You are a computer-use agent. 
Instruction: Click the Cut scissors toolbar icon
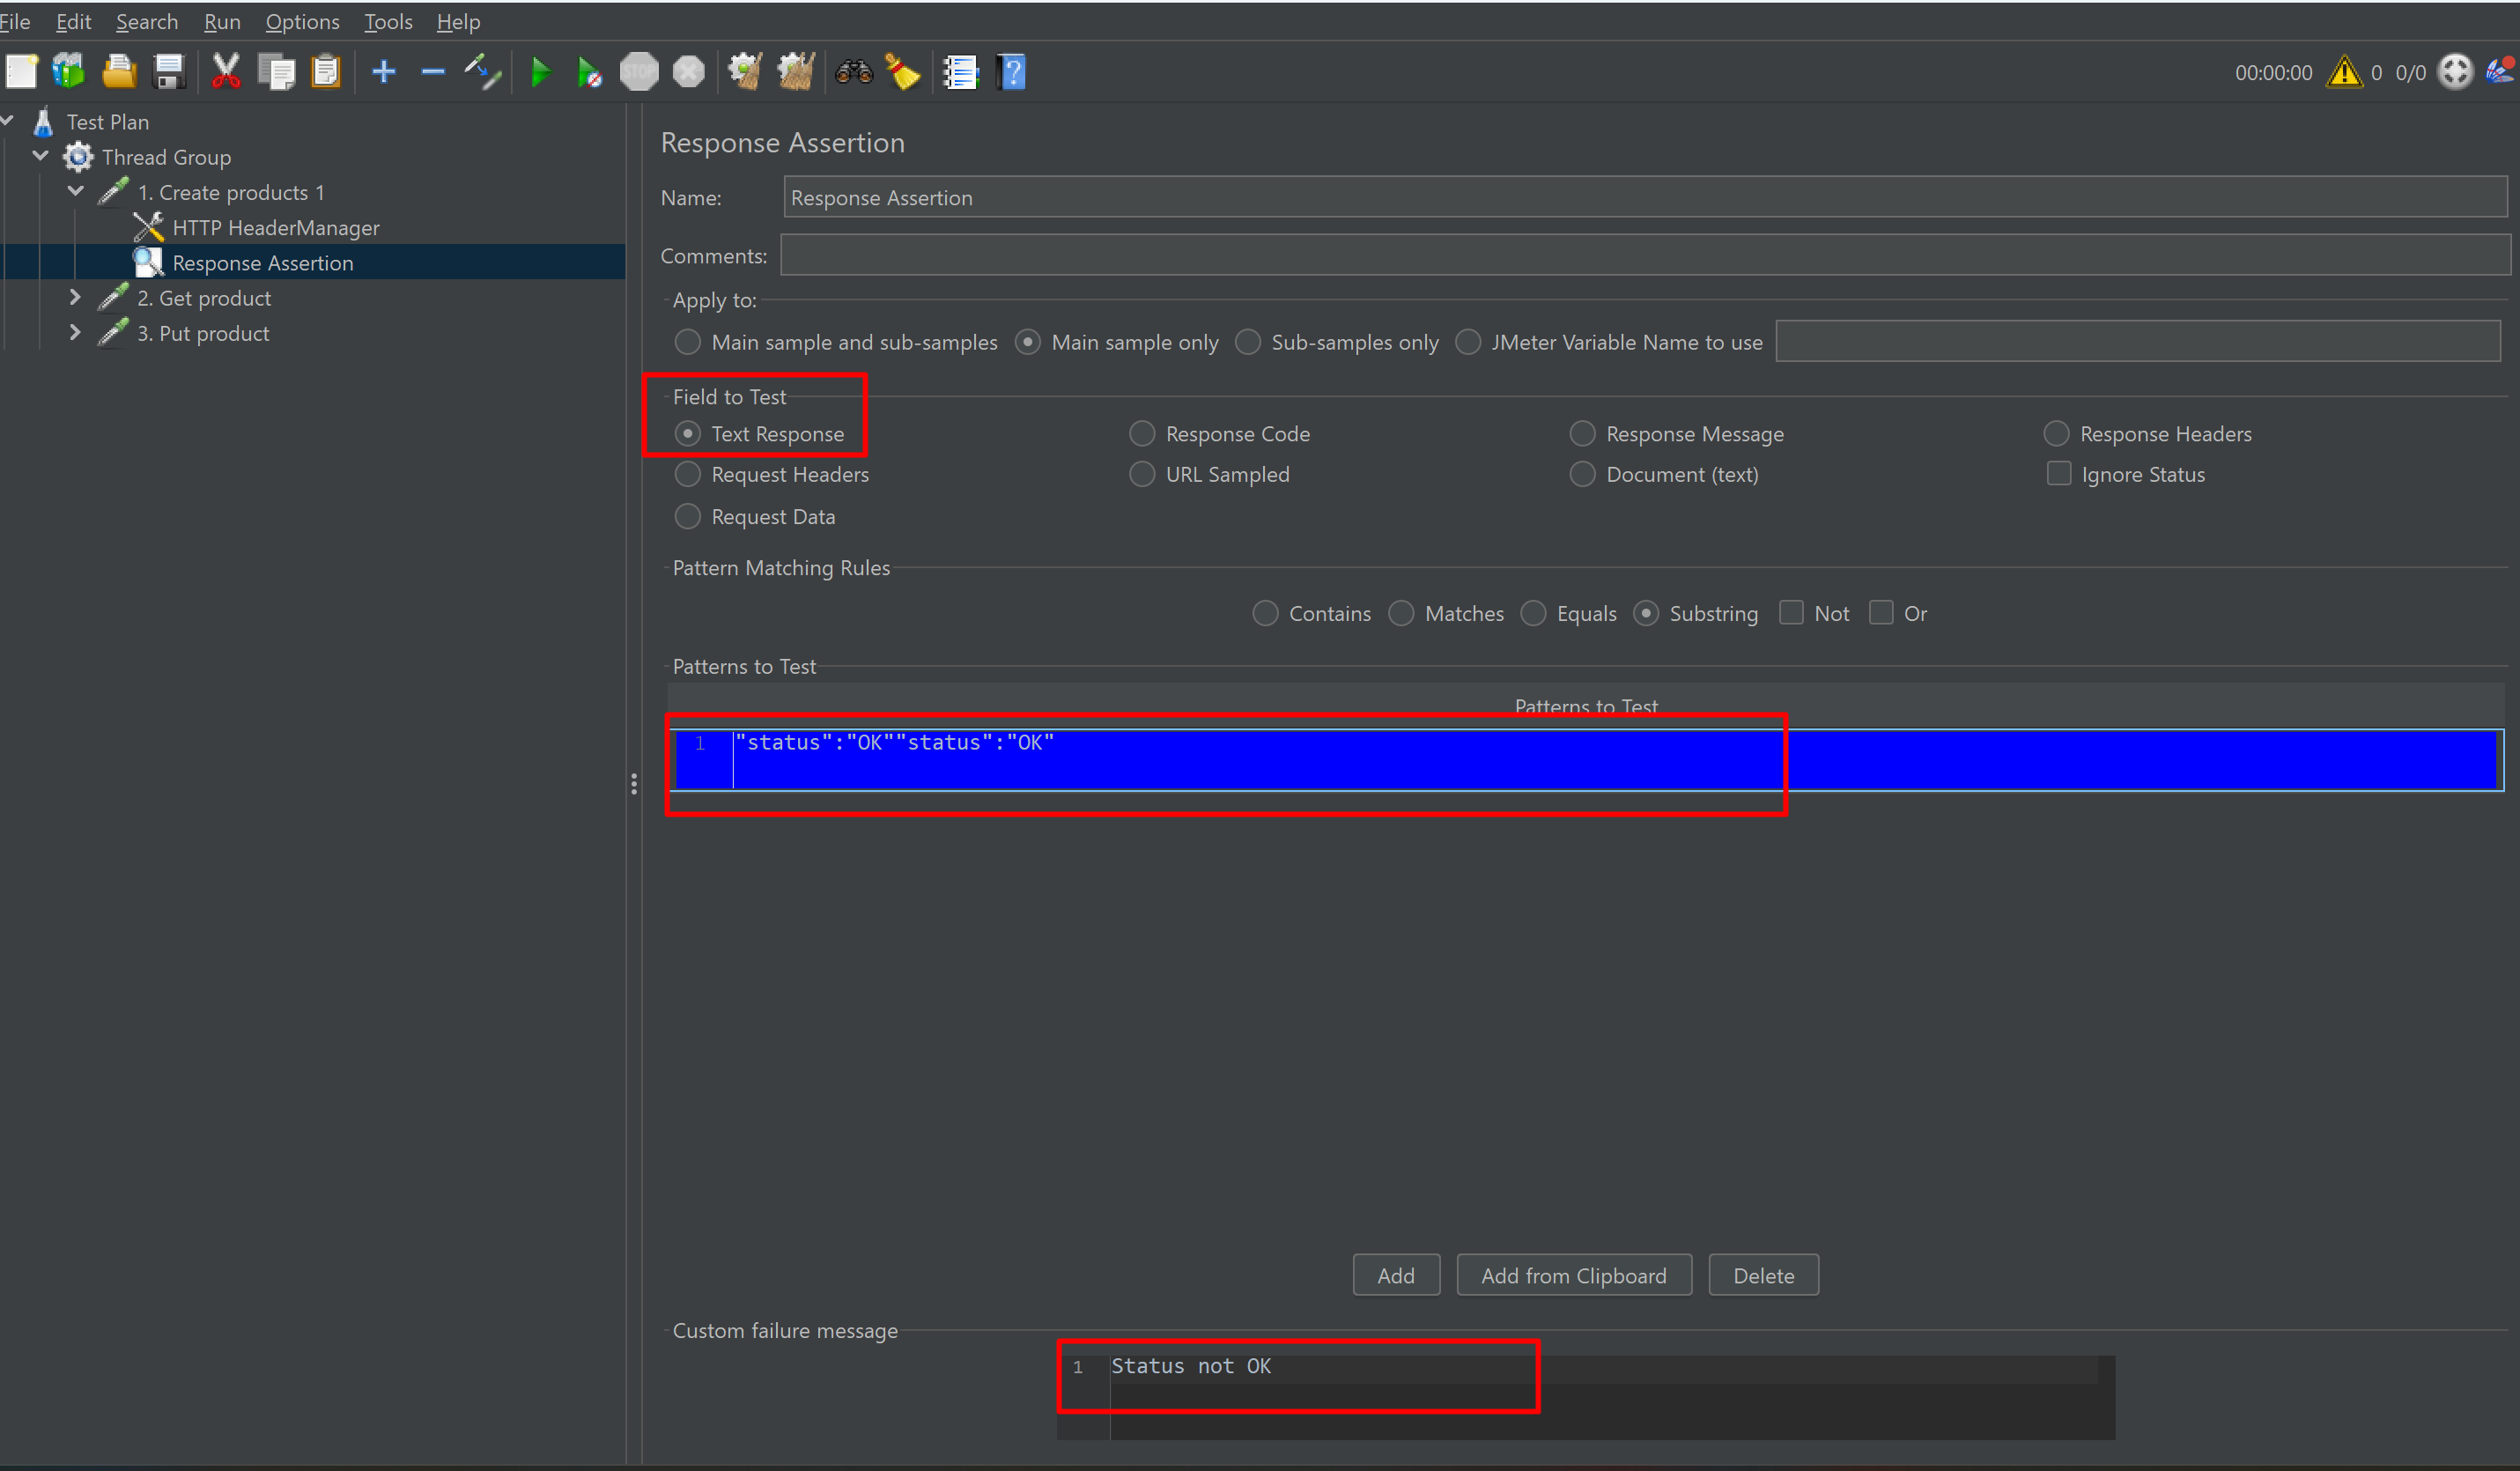(226, 72)
